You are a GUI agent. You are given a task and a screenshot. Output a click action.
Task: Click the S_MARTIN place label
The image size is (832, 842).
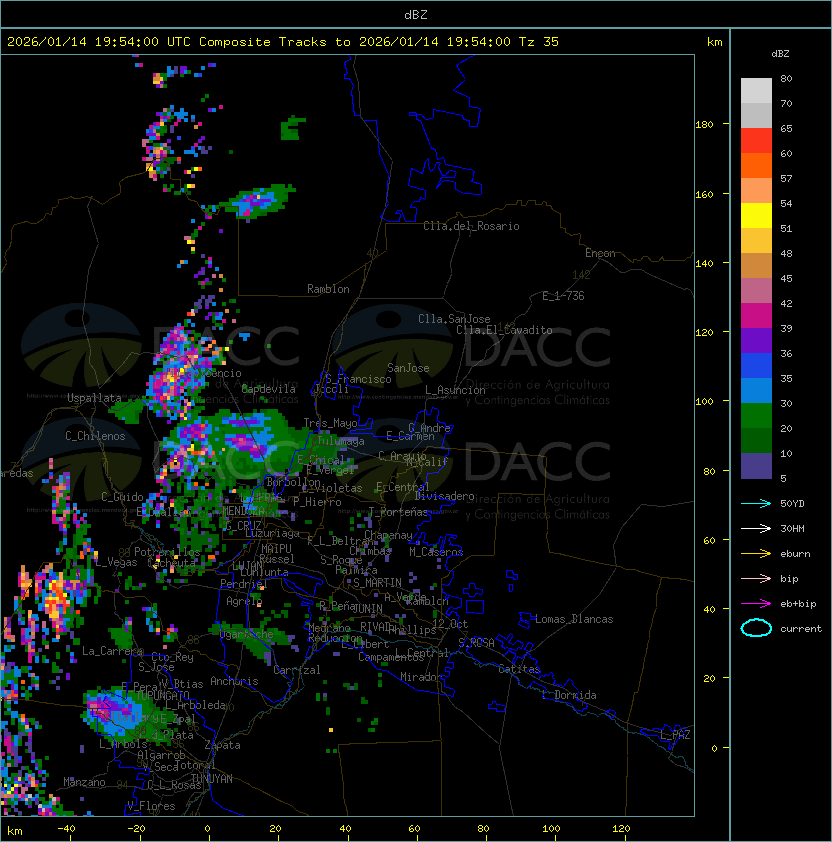tap(377, 583)
